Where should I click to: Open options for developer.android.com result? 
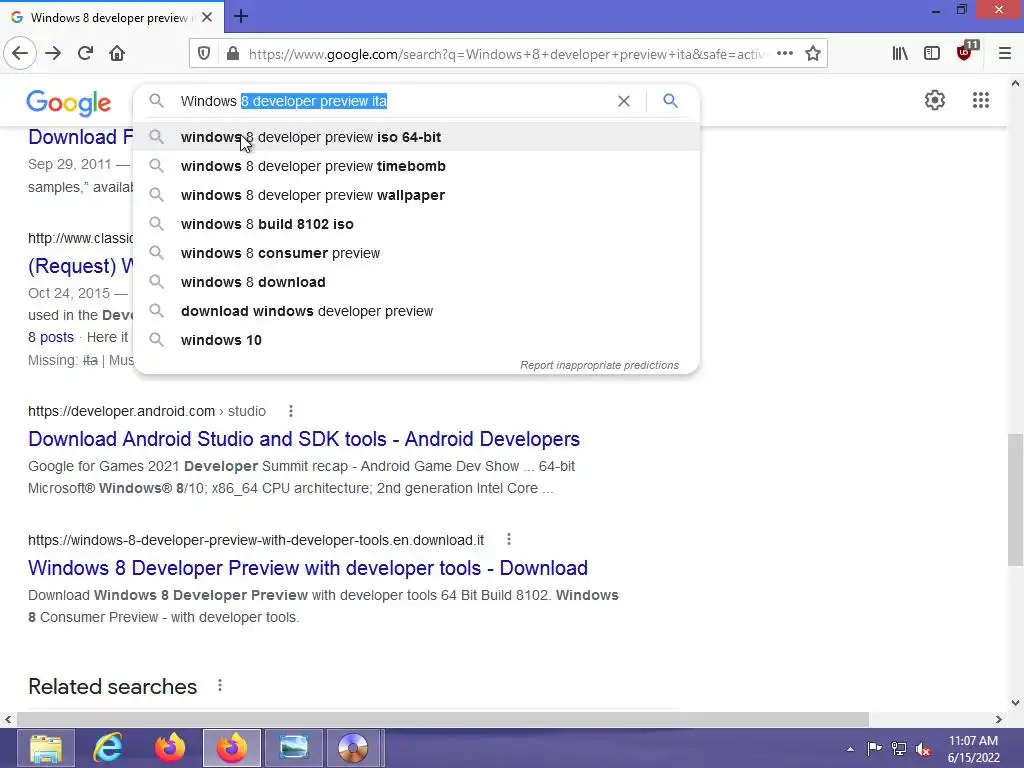coord(291,411)
